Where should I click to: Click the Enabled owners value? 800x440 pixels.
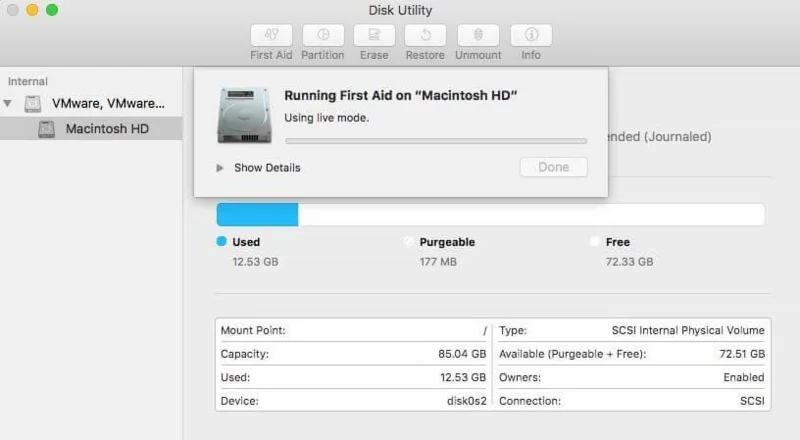pos(744,377)
